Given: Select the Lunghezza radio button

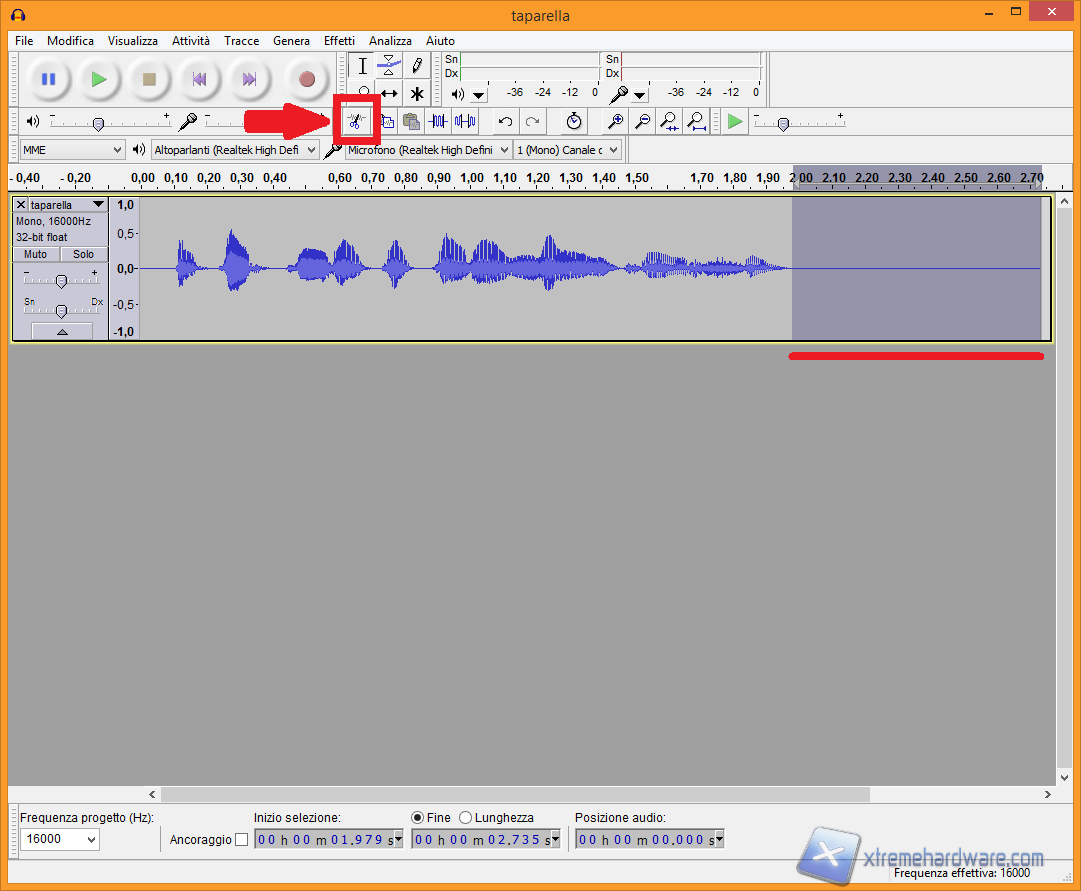Looking at the screenshot, I should tap(466, 817).
